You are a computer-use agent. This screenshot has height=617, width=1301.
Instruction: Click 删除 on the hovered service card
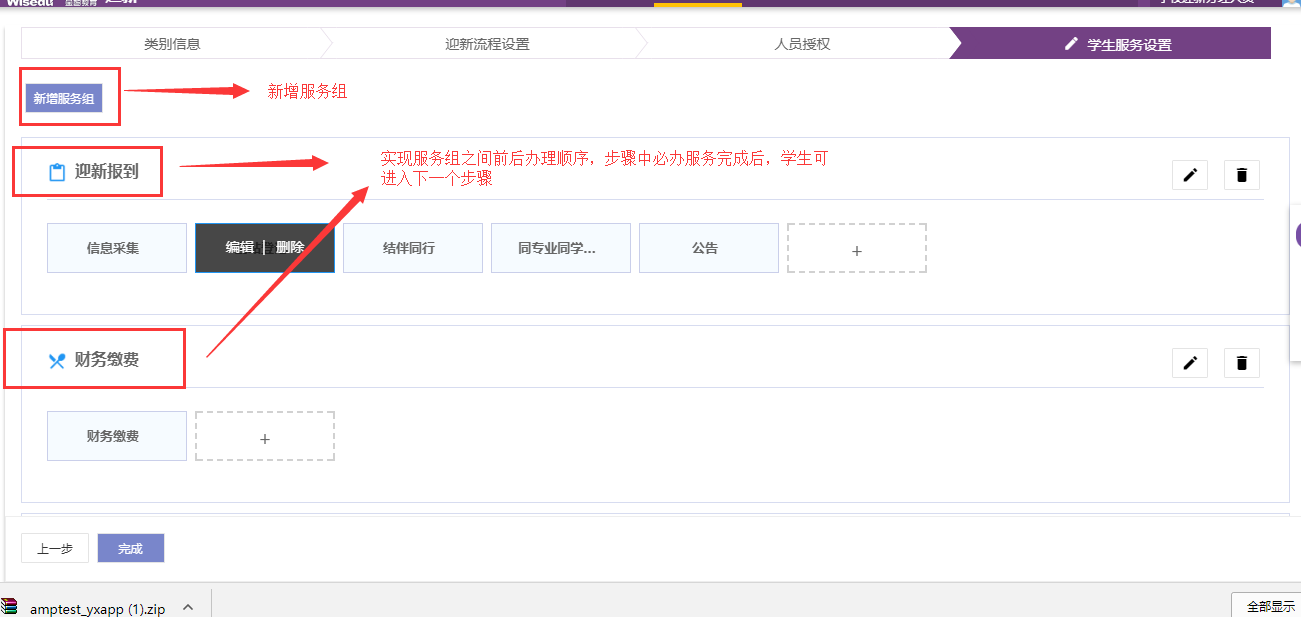pyautogui.click(x=290, y=248)
